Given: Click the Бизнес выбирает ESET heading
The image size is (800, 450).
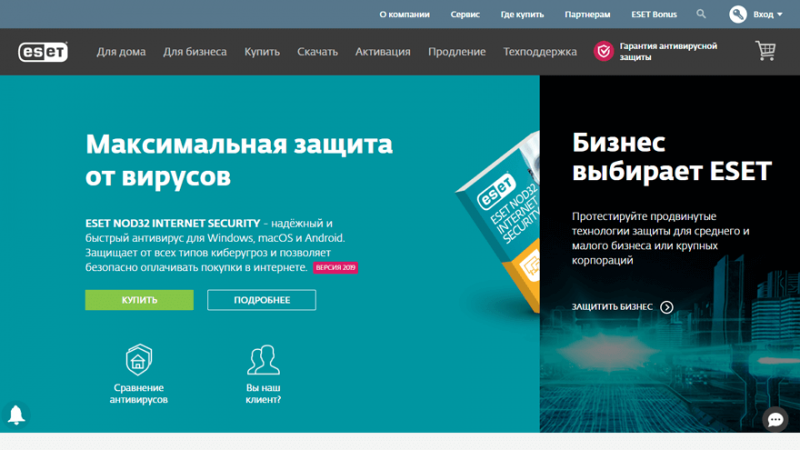Looking at the screenshot, I should coord(671,157).
